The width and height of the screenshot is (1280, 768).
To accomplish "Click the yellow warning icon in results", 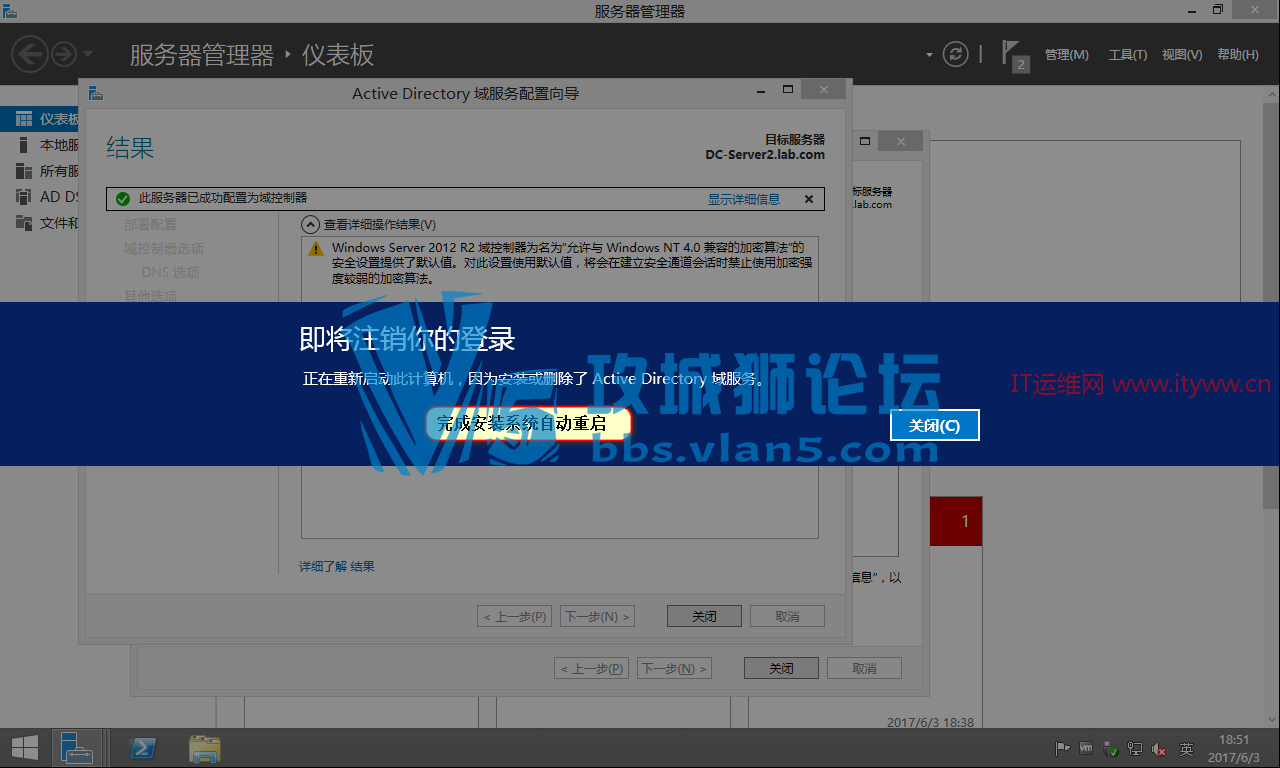I will point(315,248).
